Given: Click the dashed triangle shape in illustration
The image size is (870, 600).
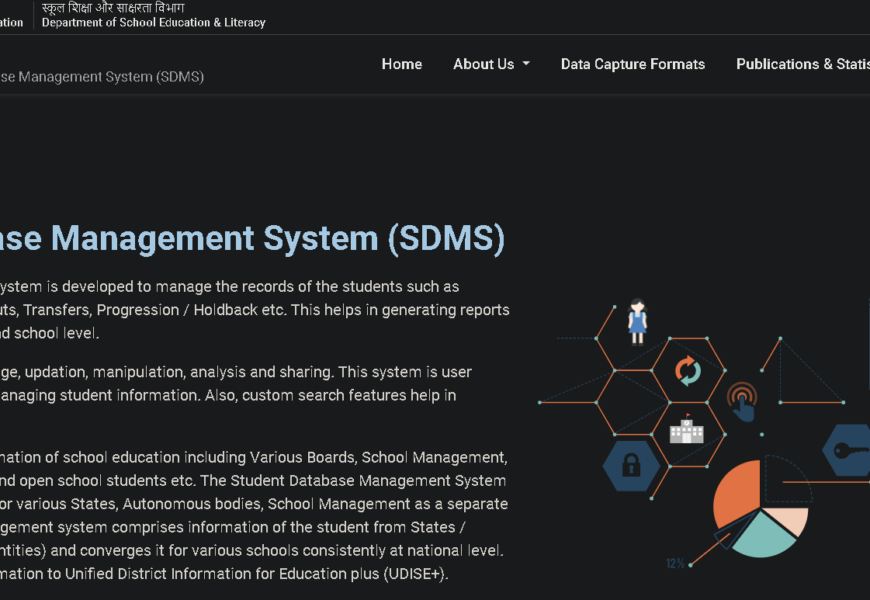Looking at the screenshot, I should click(x=808, y=375).
